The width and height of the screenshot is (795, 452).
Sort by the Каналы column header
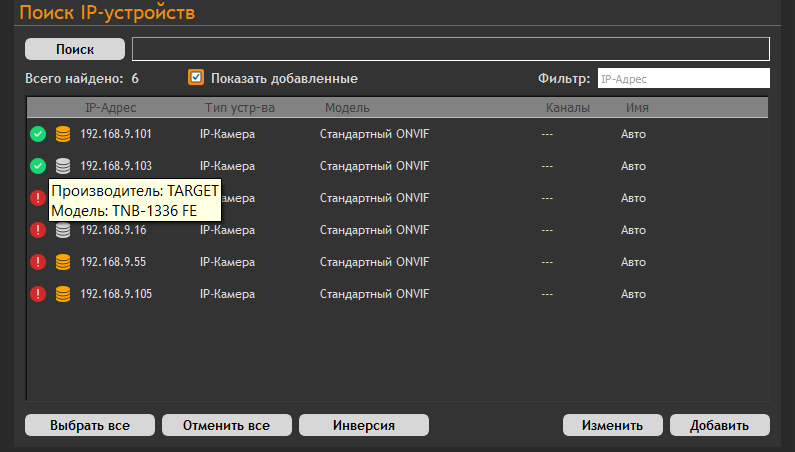(567, 108)
